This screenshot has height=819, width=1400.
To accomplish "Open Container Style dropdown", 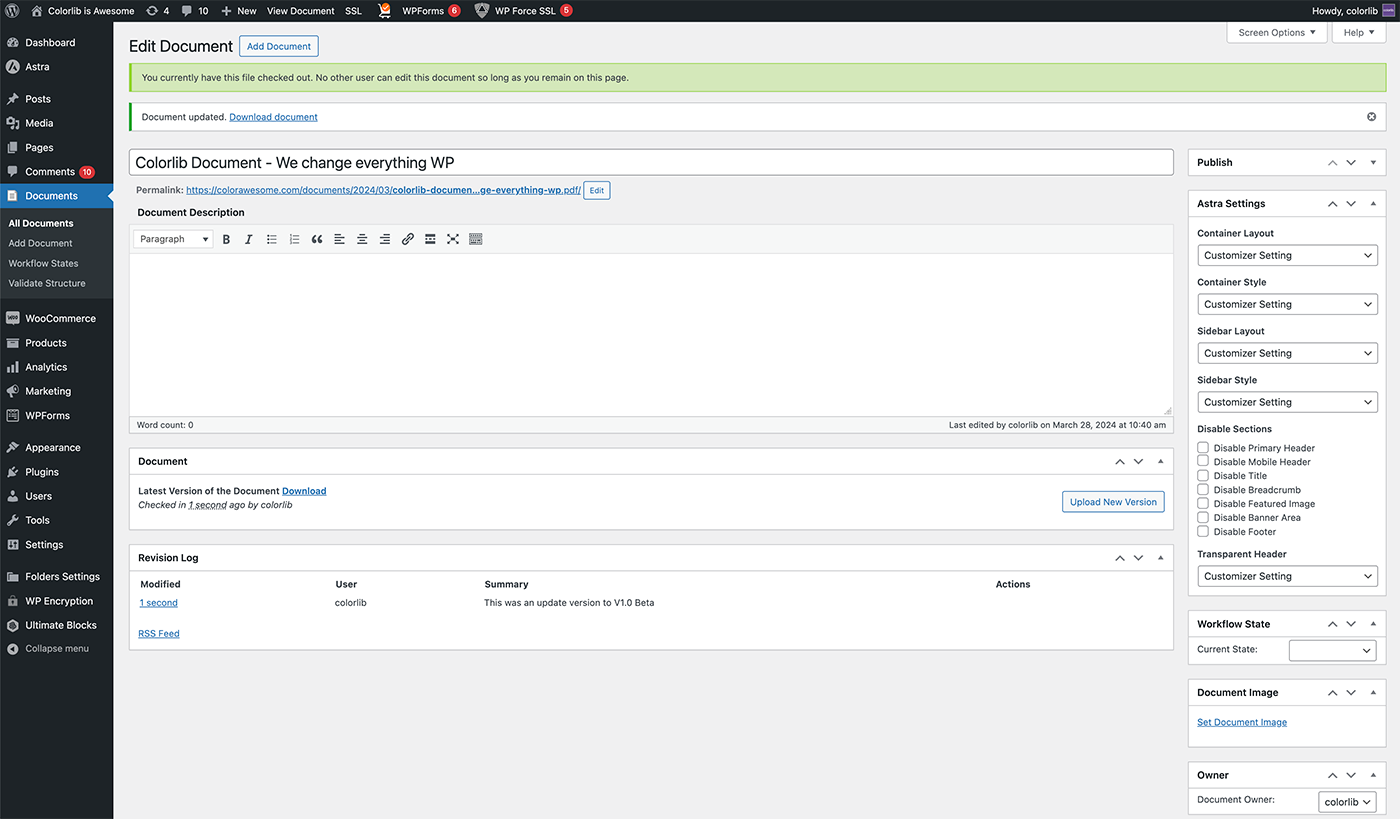I will tap(1287, 304).
